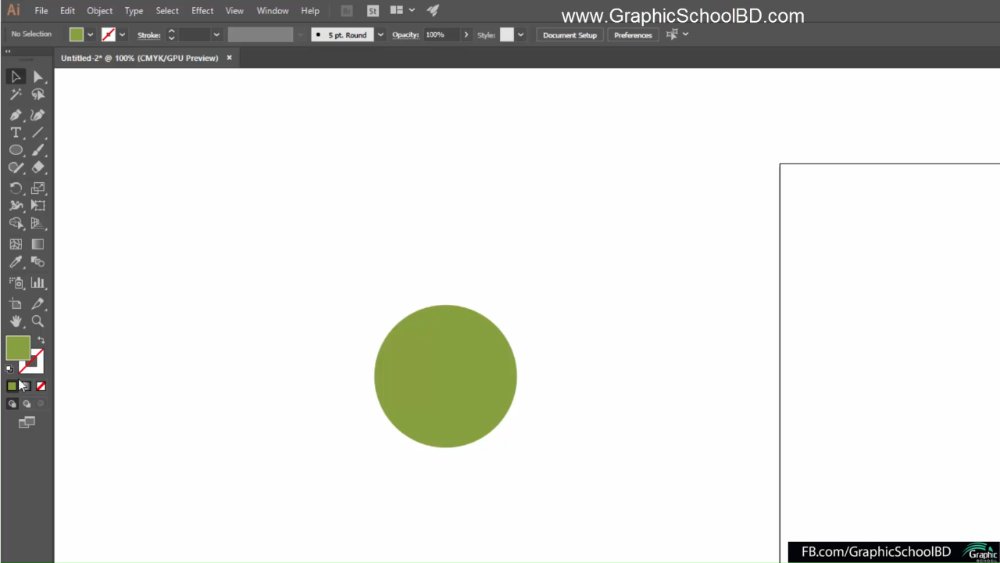Select the Paintbrush tool

(38, 150)
